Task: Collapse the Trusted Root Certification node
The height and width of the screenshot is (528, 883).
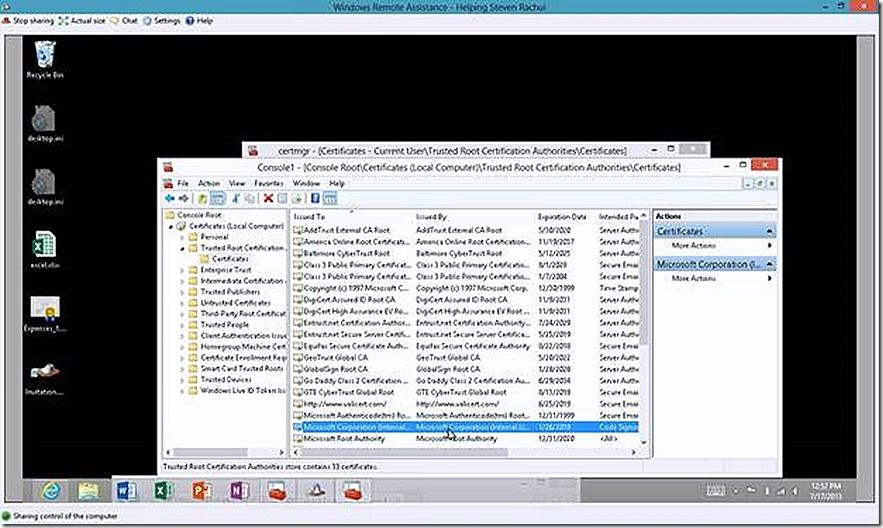Action: (x=182, y=248)
